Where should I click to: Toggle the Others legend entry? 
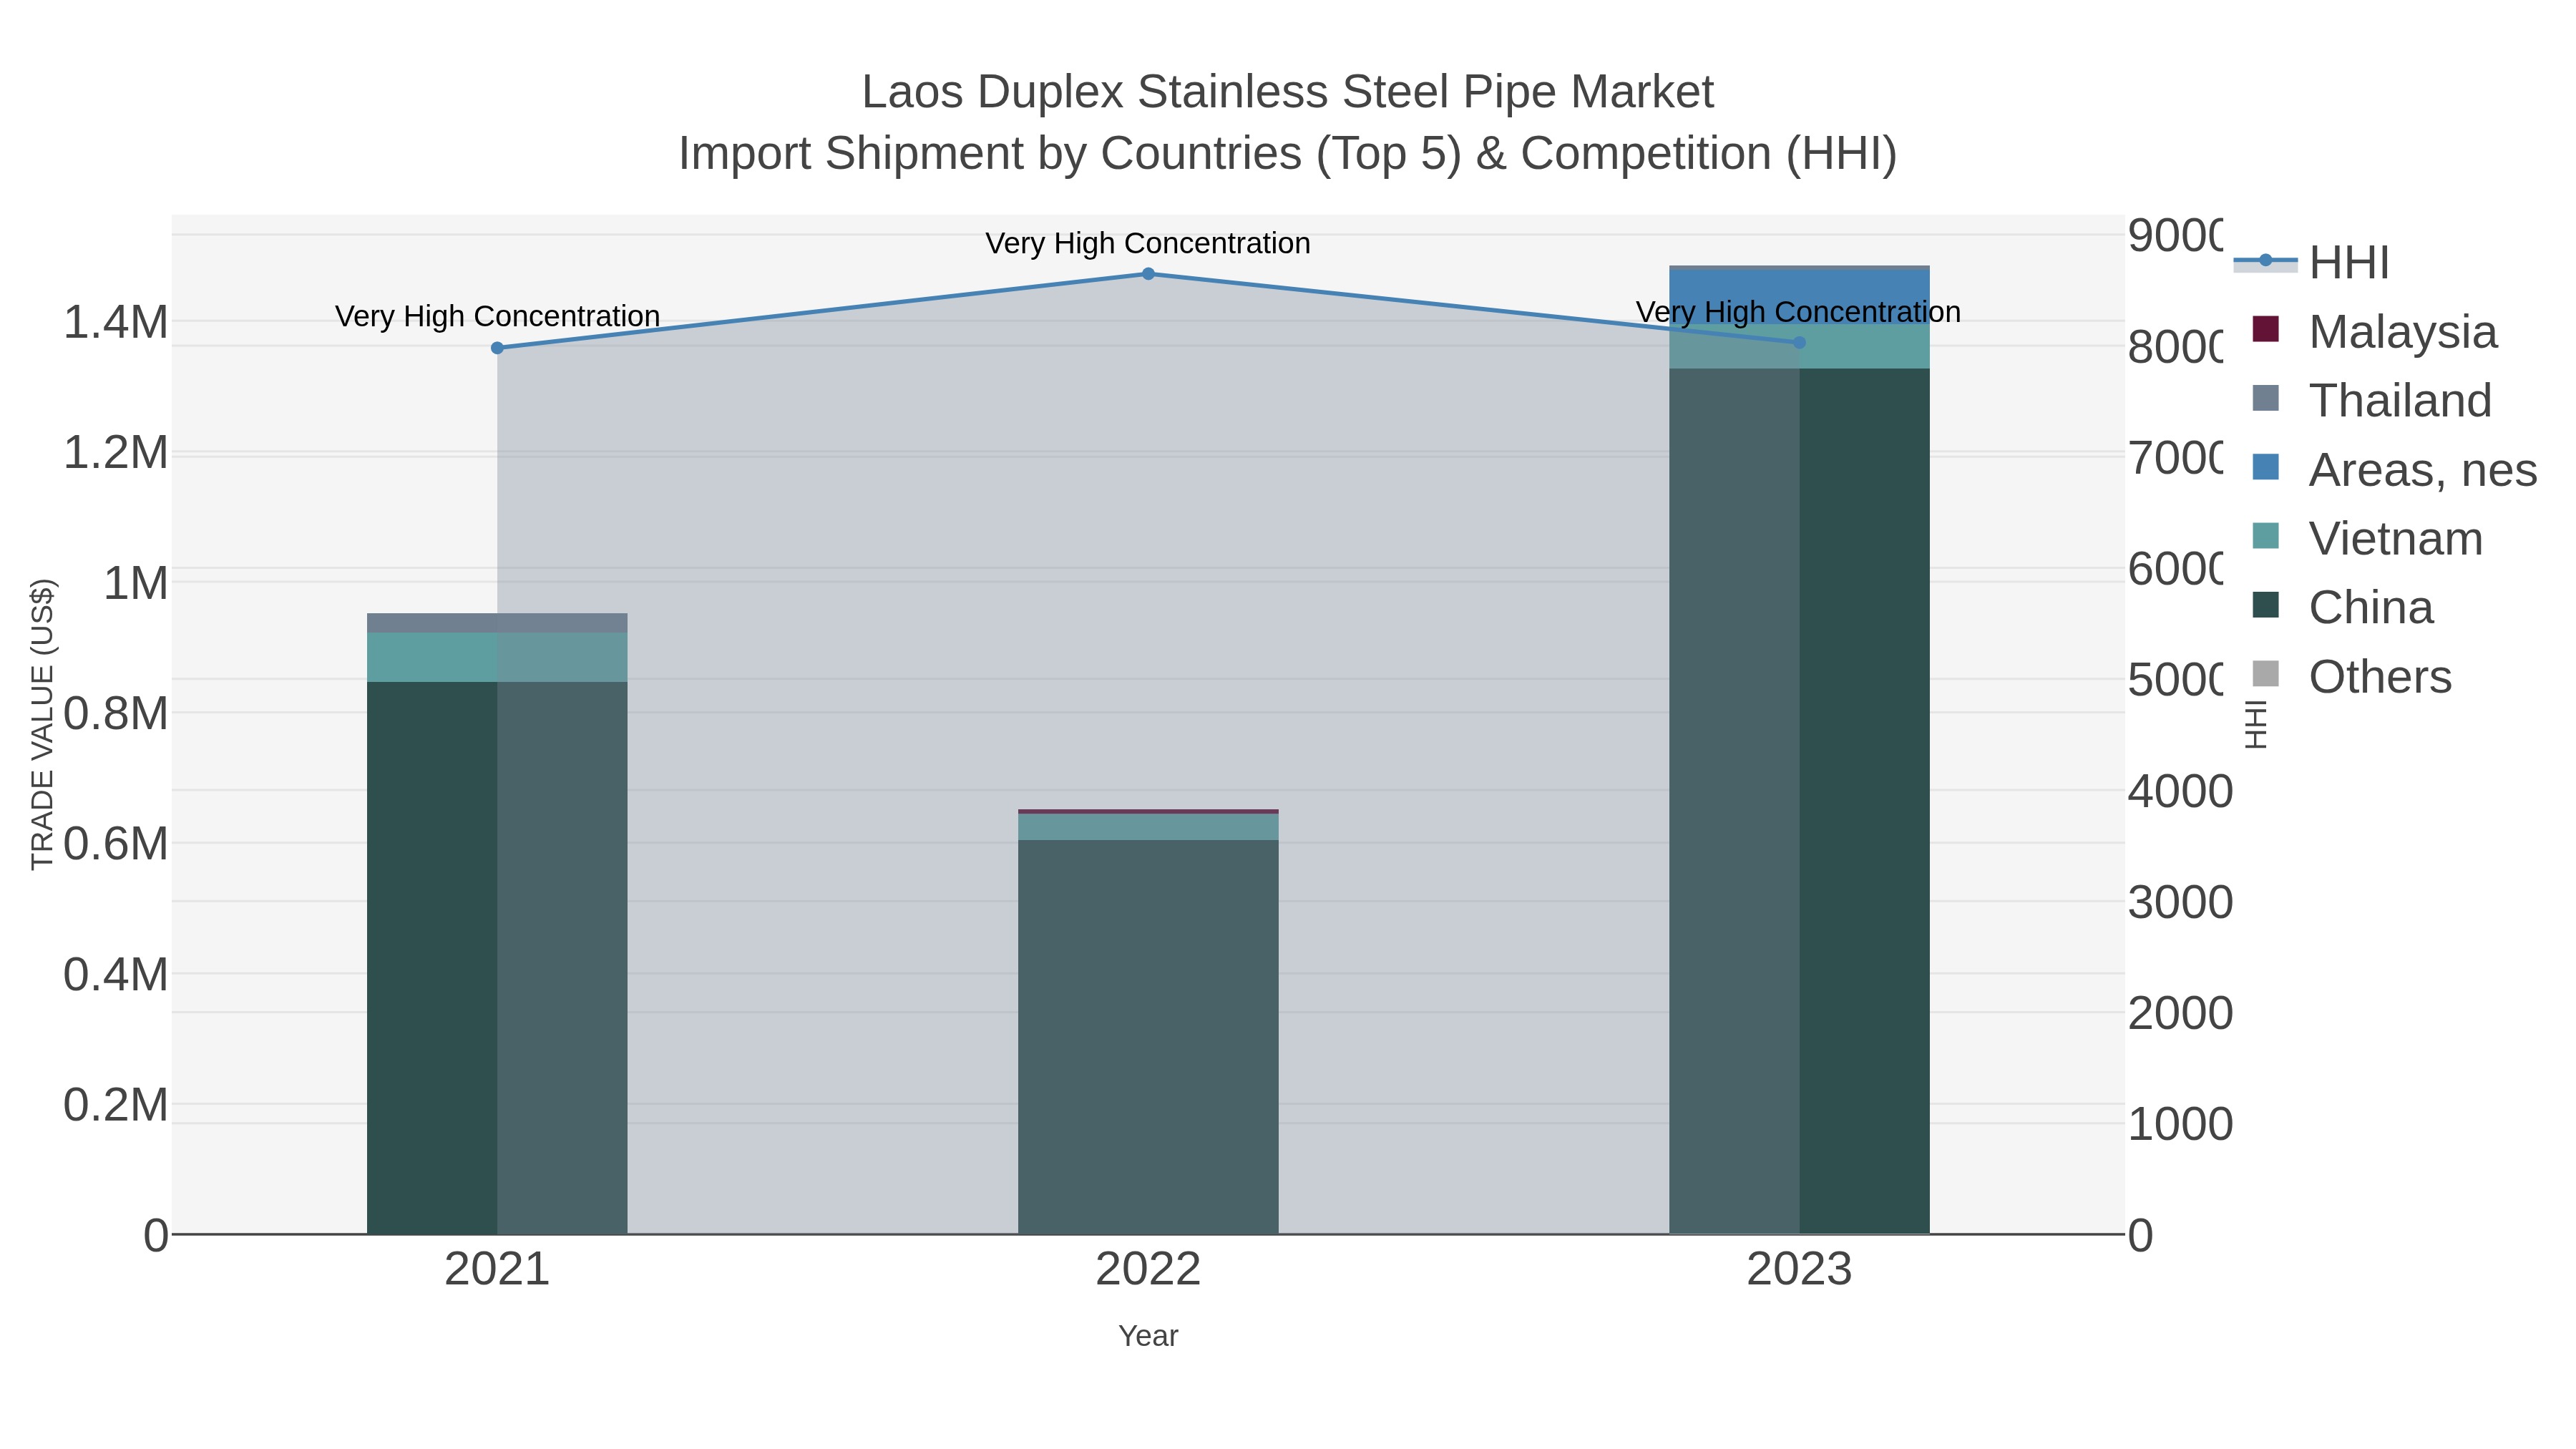point(2352,676)
